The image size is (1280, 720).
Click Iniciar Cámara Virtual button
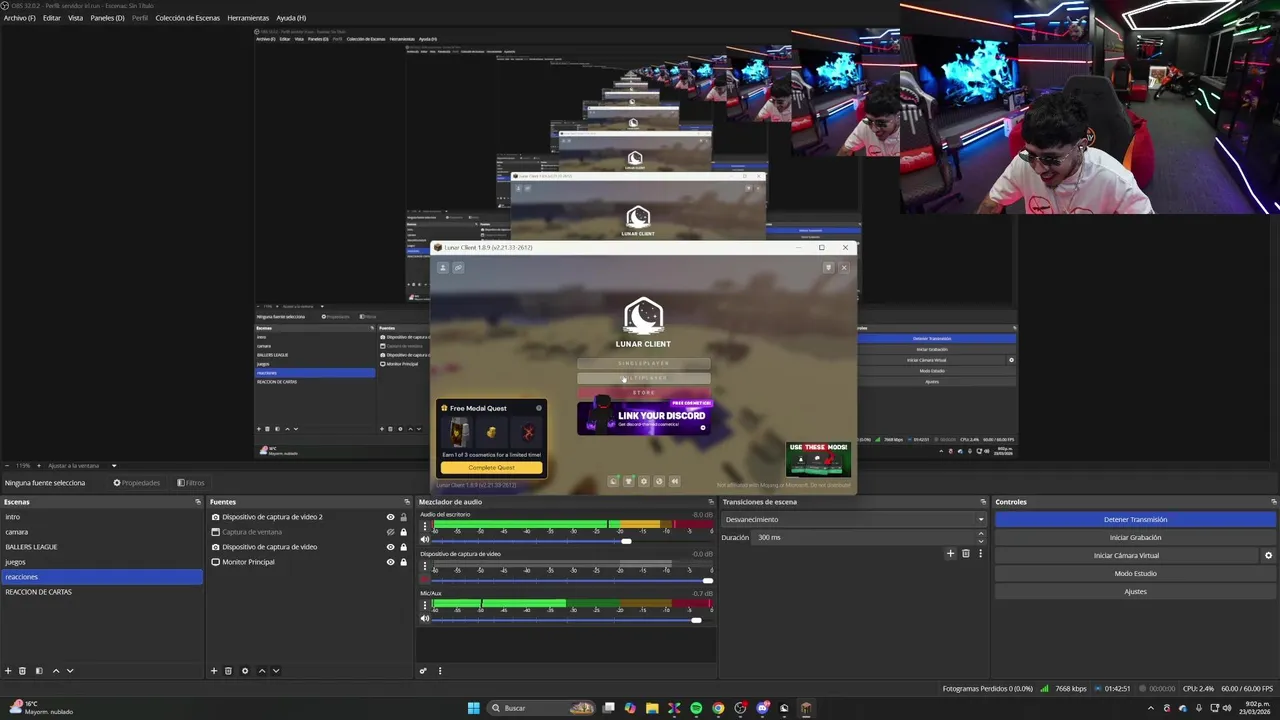[1126, 555]
